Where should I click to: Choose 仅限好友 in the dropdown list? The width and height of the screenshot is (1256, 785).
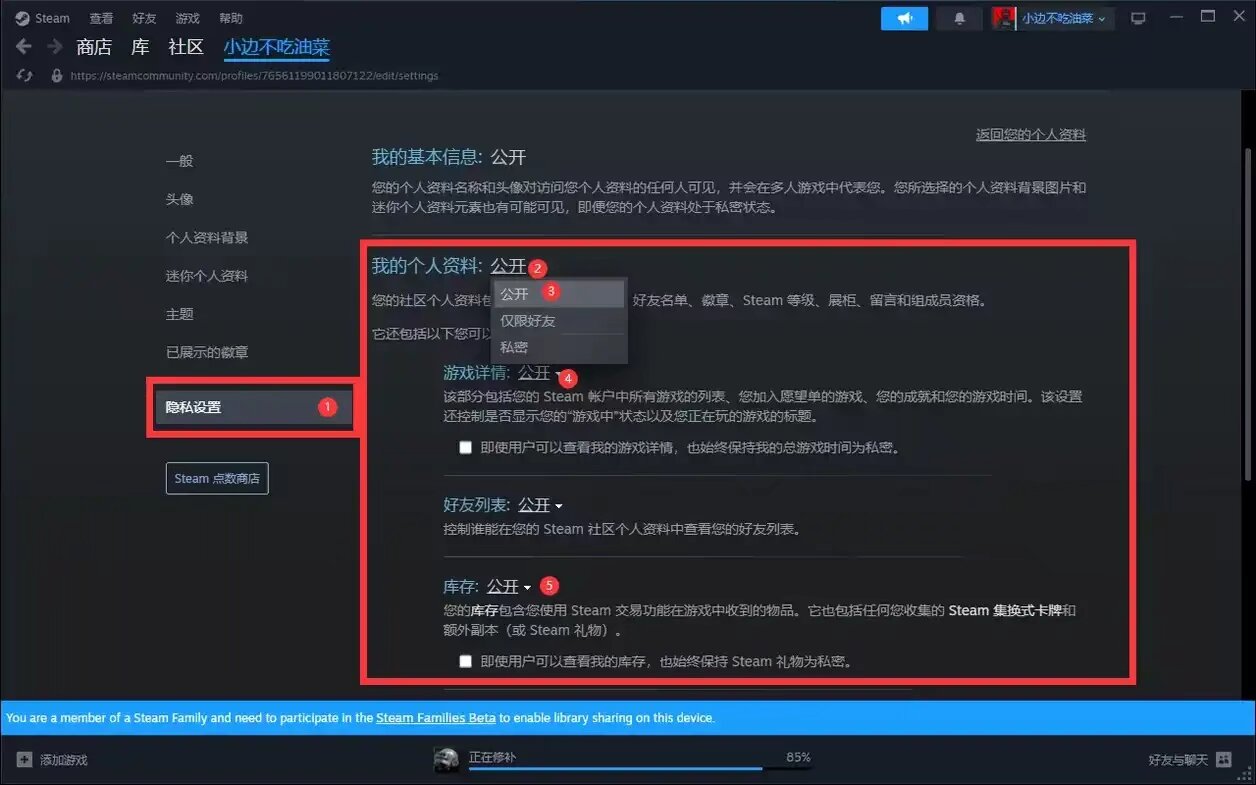click(x=559, y=321)
